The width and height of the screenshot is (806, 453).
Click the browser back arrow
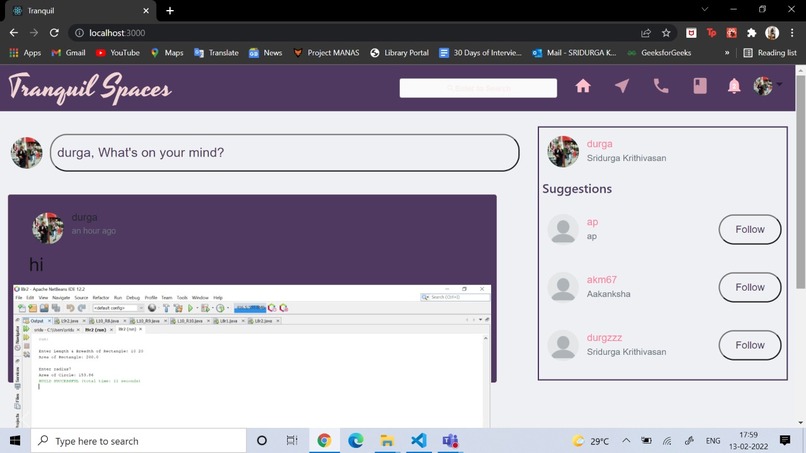[x=14, y=33]
